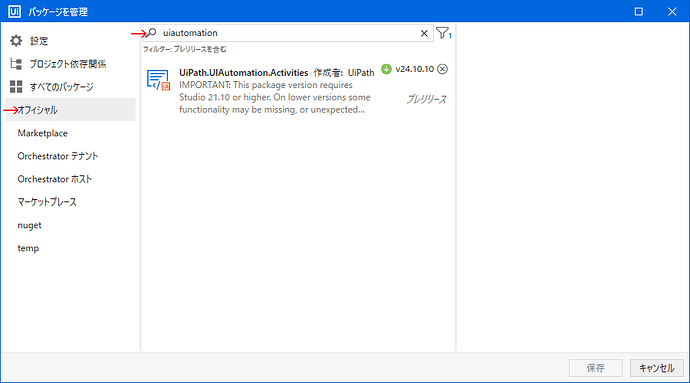This screenshot has width=690, height=383.
Task: Click the search magnifier icon
Action: [151, 33]
